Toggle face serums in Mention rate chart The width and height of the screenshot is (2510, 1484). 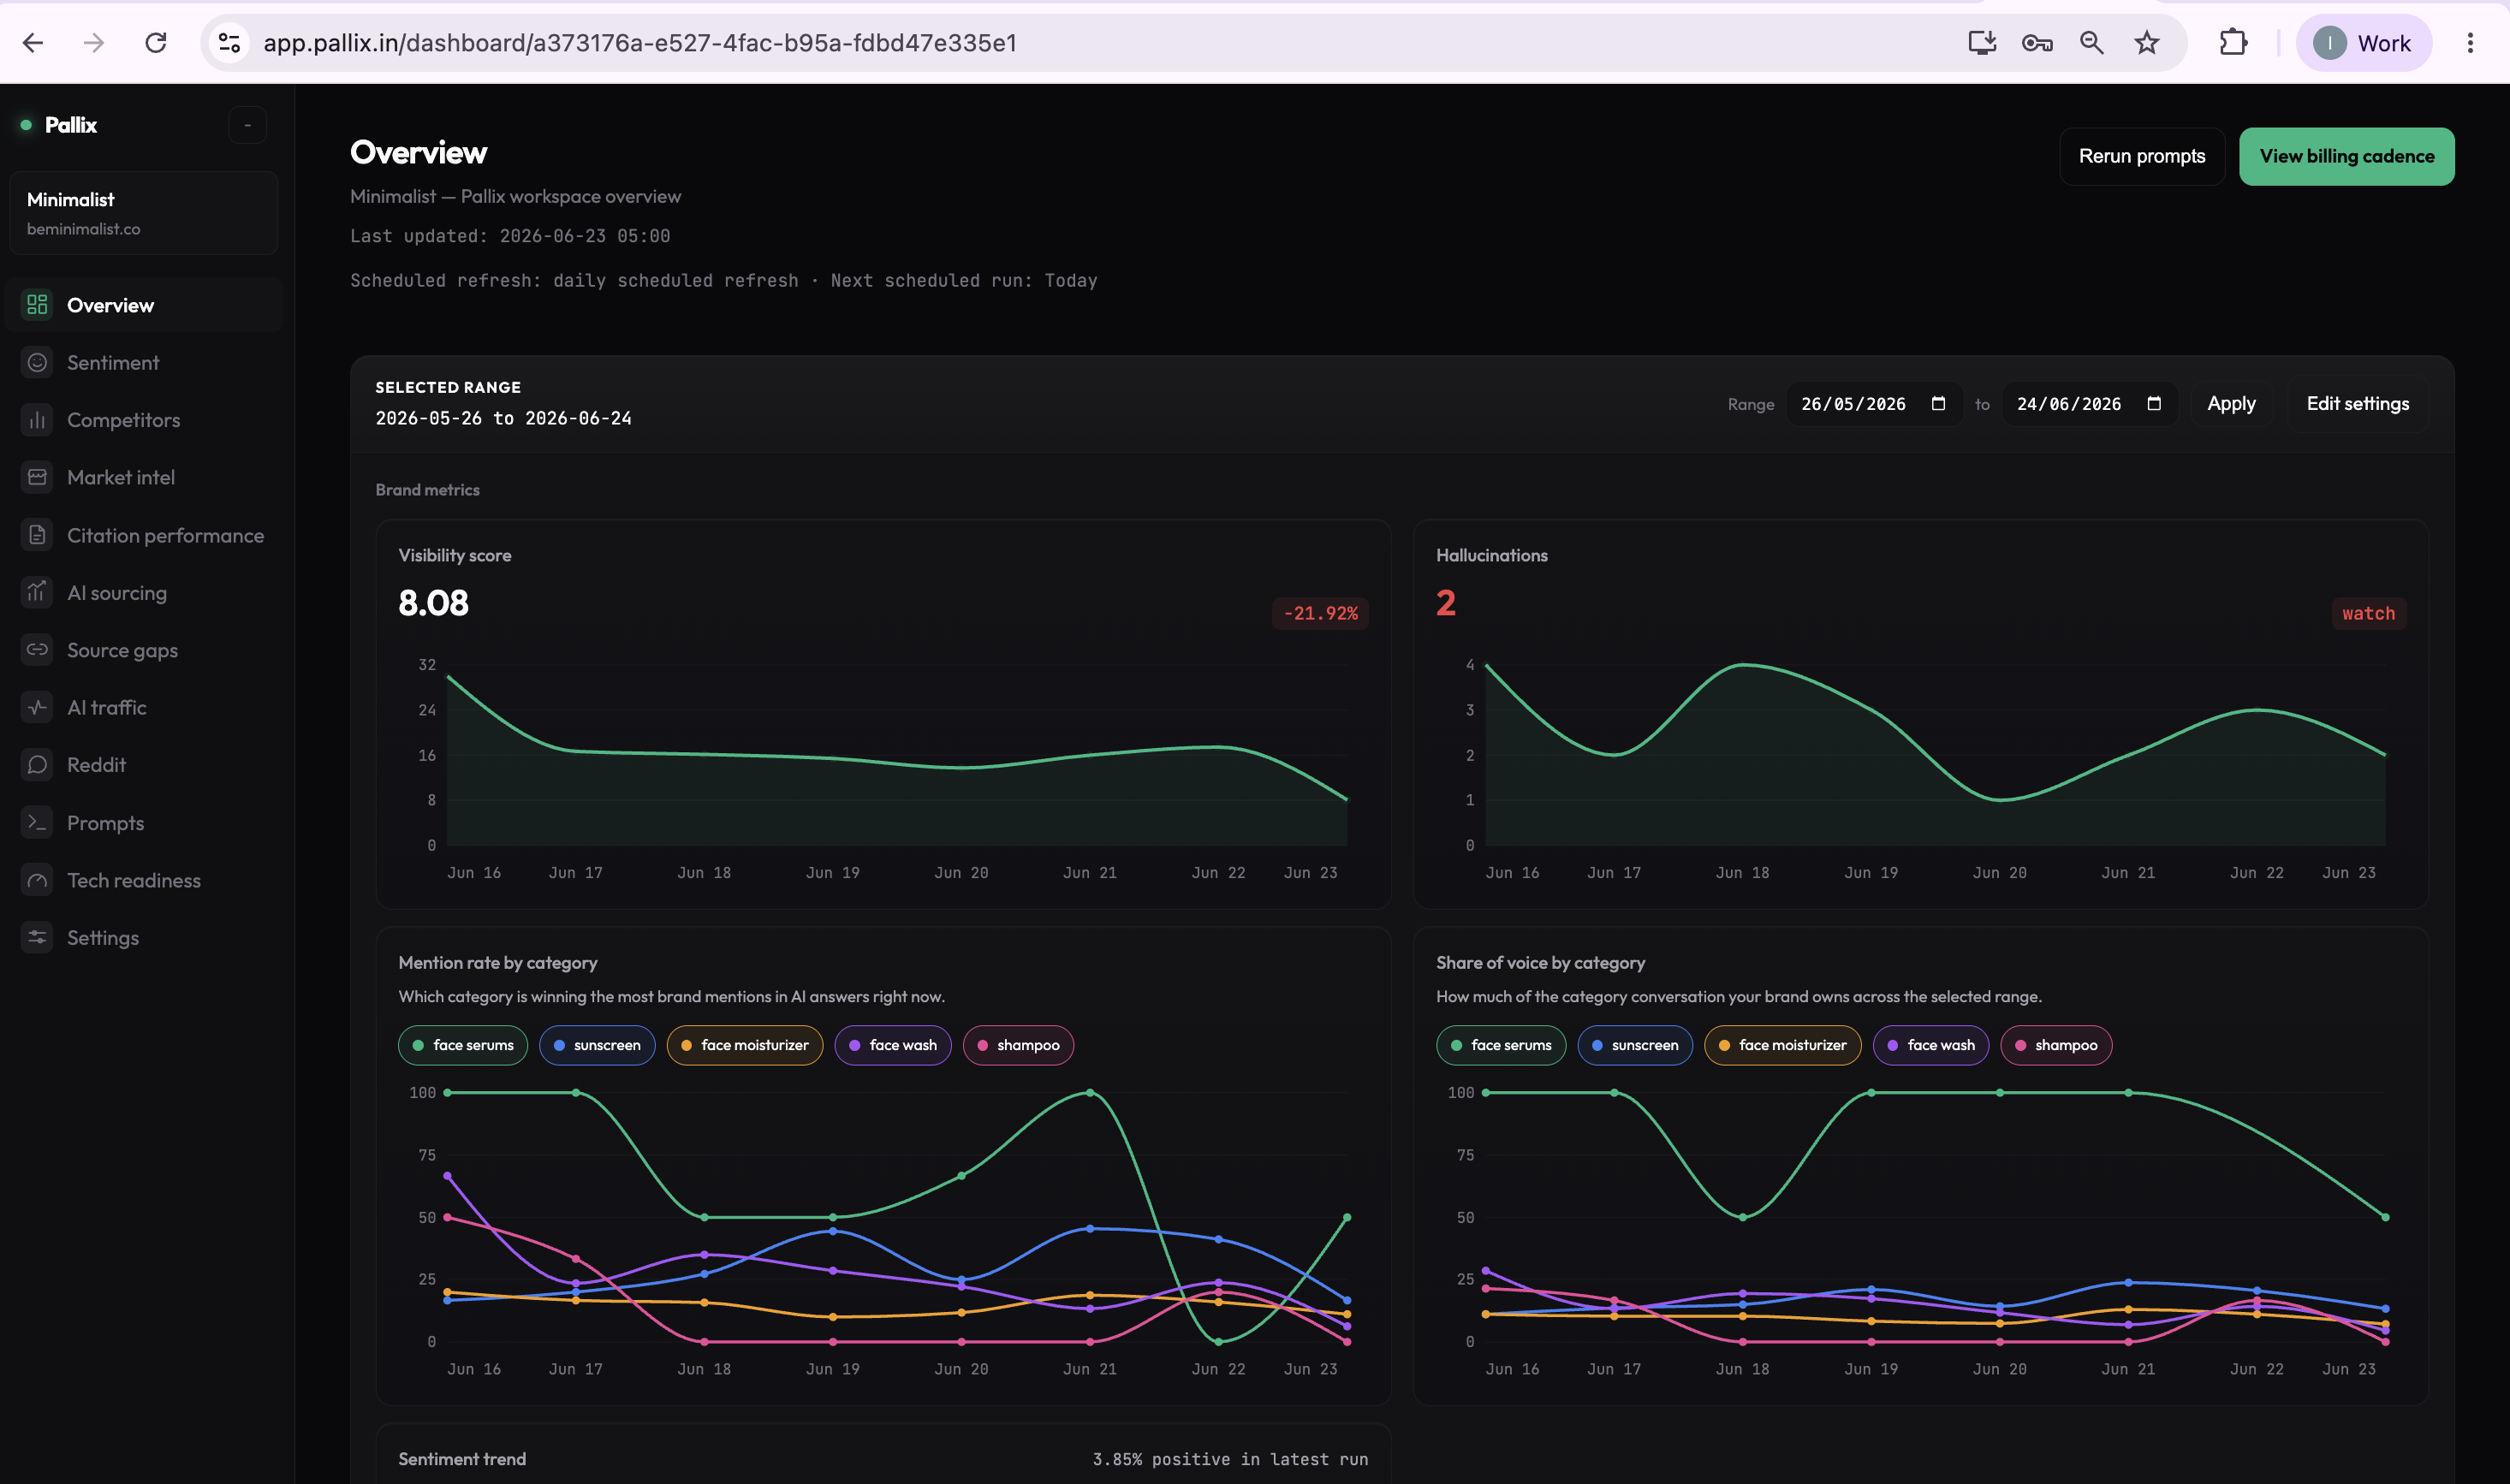click(x=463, y=1045)
